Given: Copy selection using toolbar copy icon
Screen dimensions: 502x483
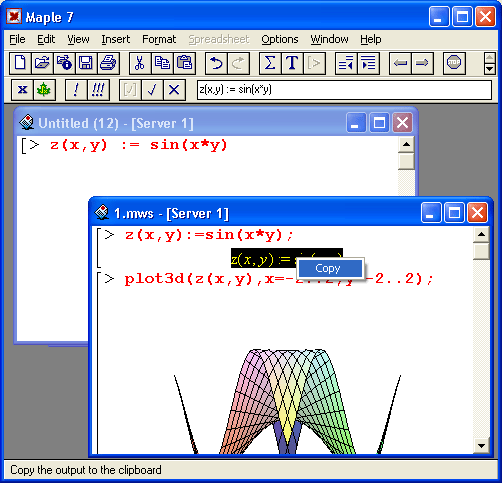Looking at the screenshot, I should coord(162,63).
